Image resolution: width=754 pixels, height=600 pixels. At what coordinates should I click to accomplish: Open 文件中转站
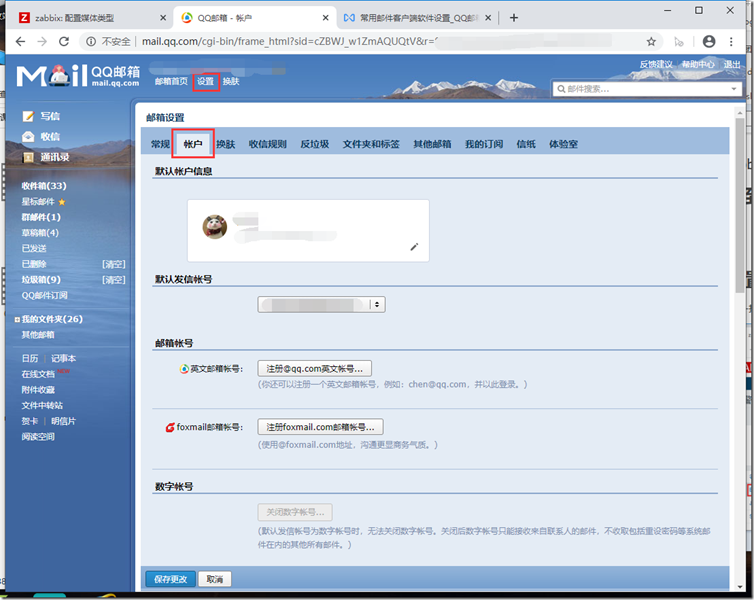[x=42, y=406]
